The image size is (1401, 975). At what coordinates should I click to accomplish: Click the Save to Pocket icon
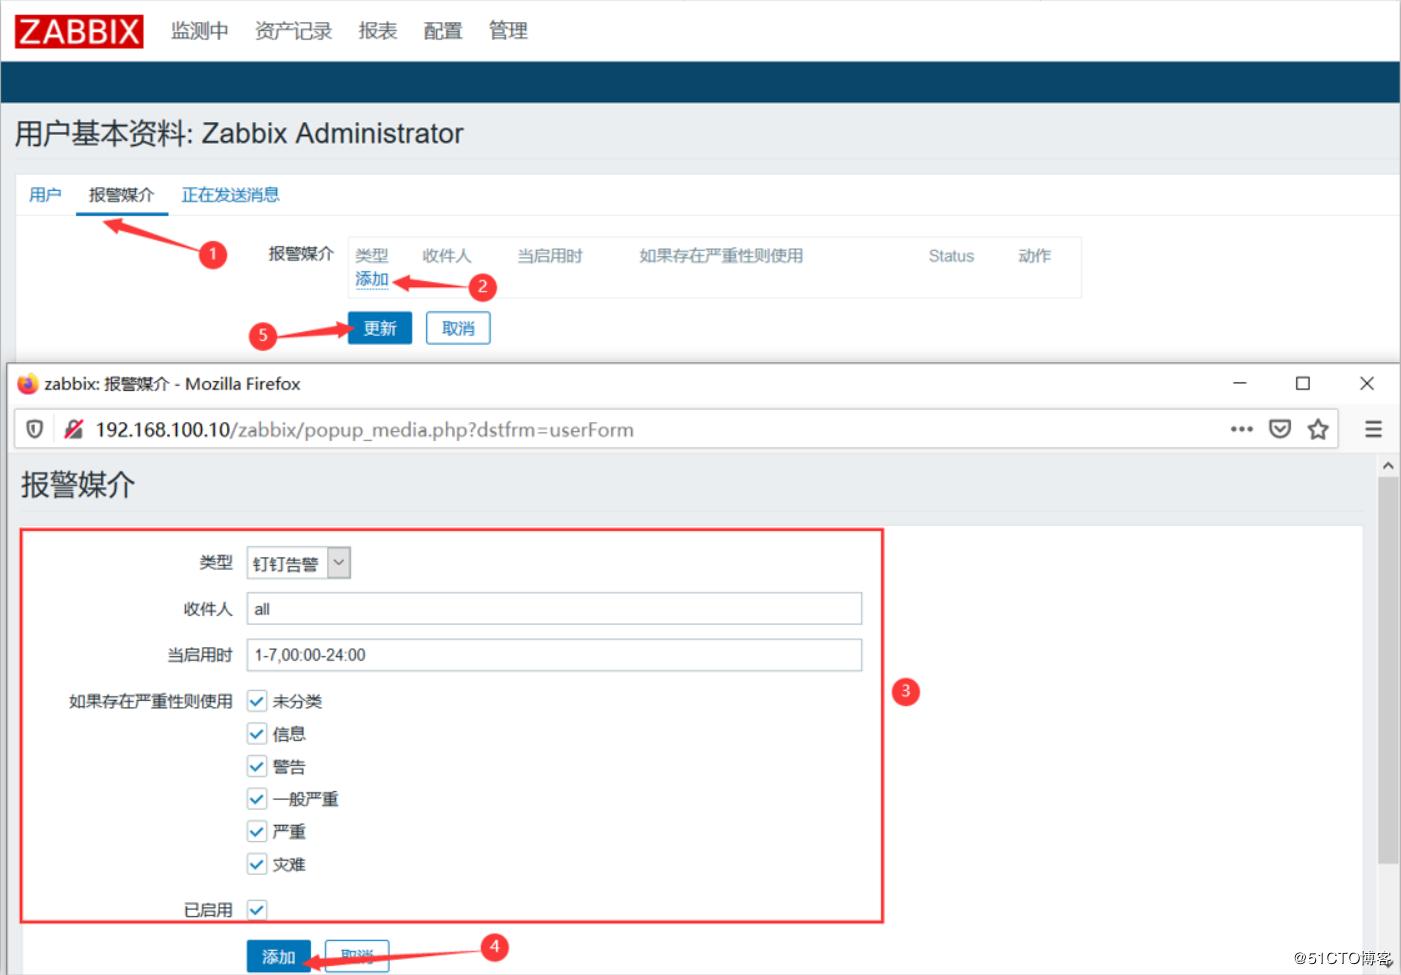1279,429
